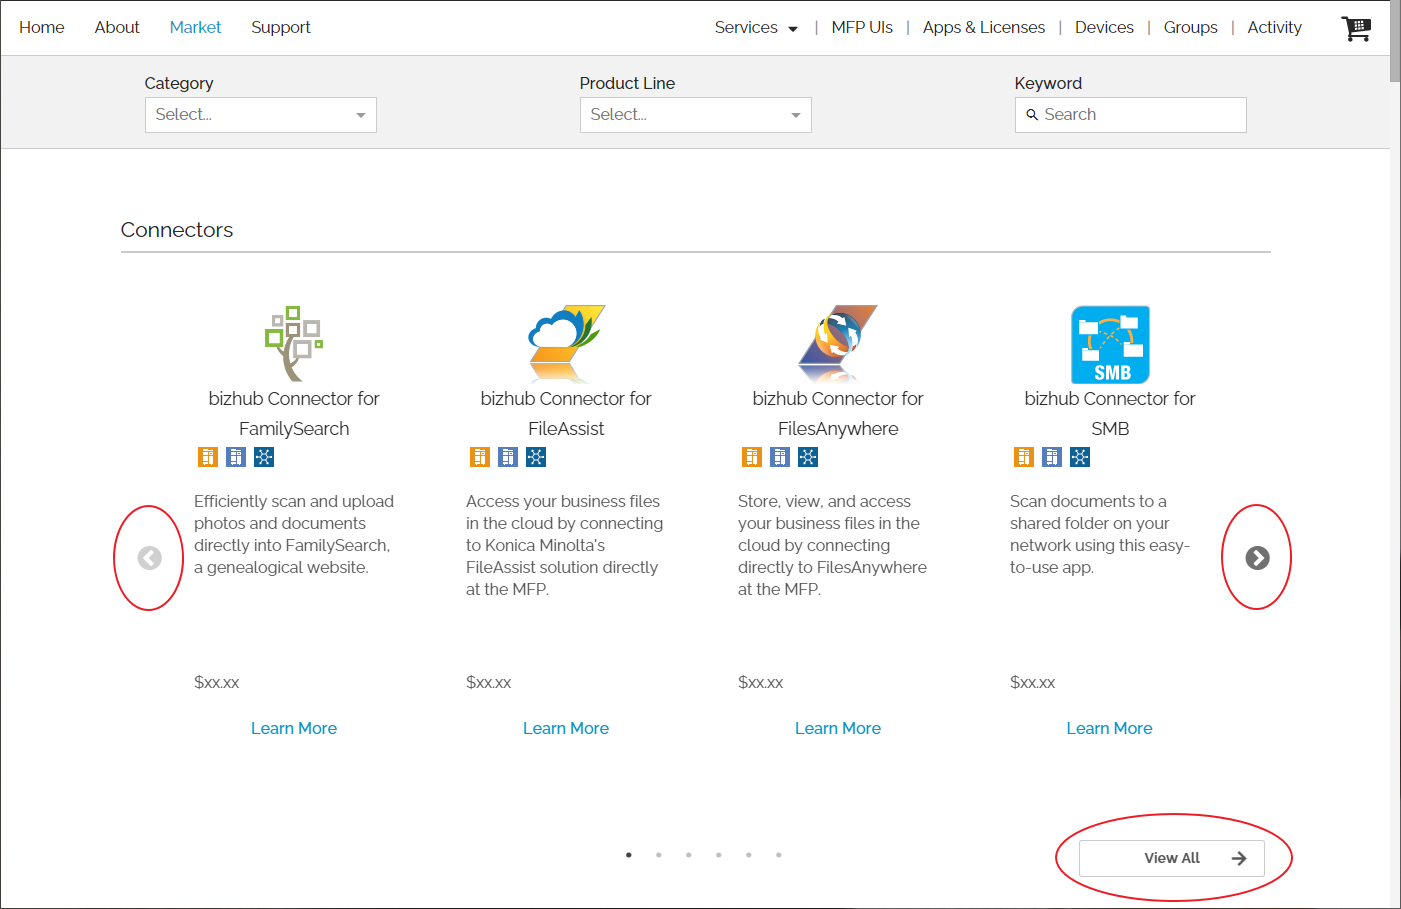The width and height of the screenshot is (1401, 909).
Task: Click orange device icon under FilesAnywhere
Action: point(752,457)
